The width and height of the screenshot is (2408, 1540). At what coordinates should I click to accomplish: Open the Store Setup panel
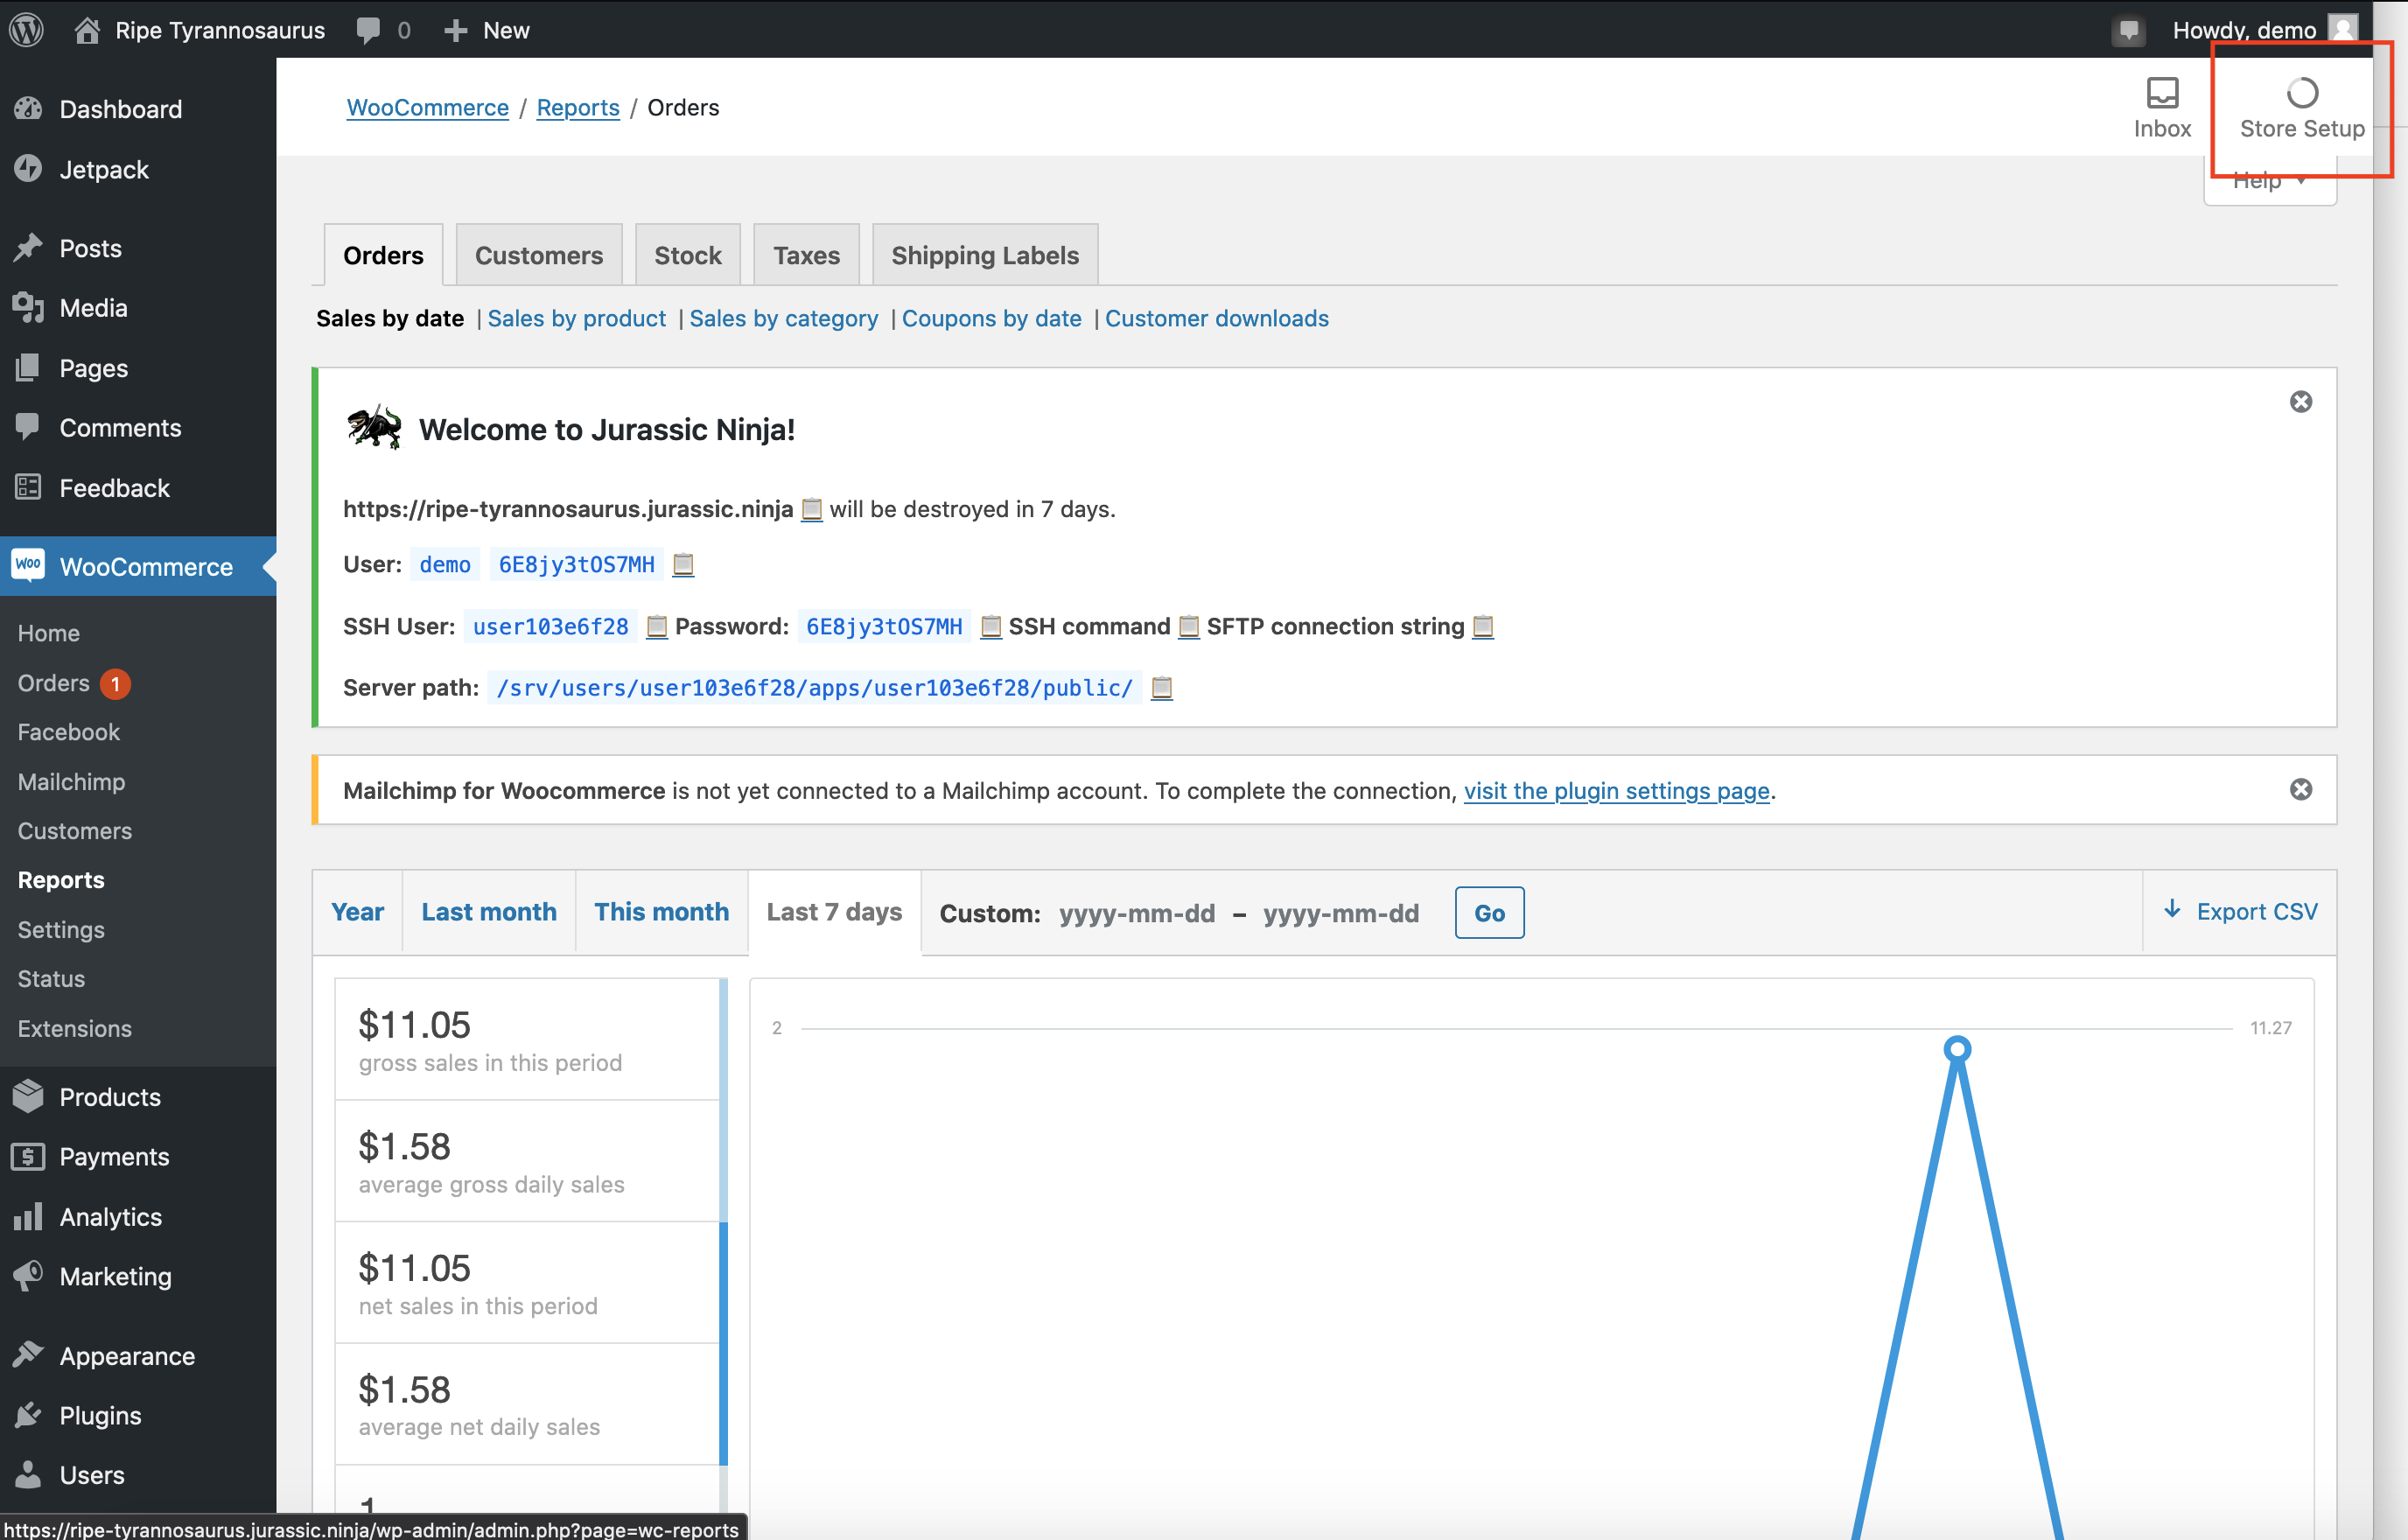[x=2302, y=108]
